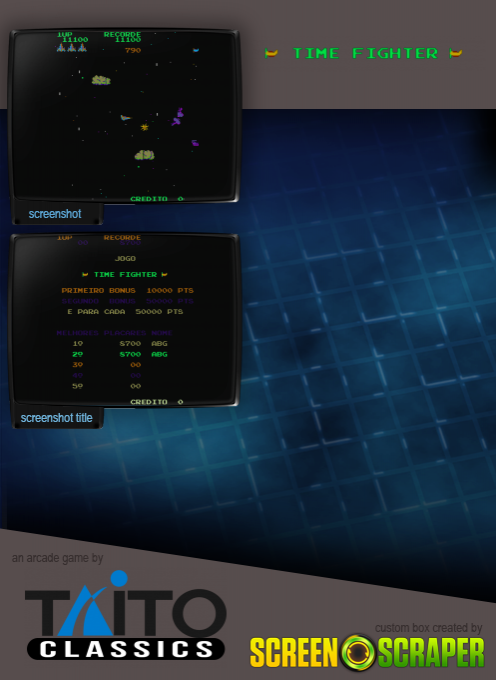The height and width of the screenshot is (680, 496).
Task: Click the small blue enemy ship near the 790 score
Action: point(196,50)
